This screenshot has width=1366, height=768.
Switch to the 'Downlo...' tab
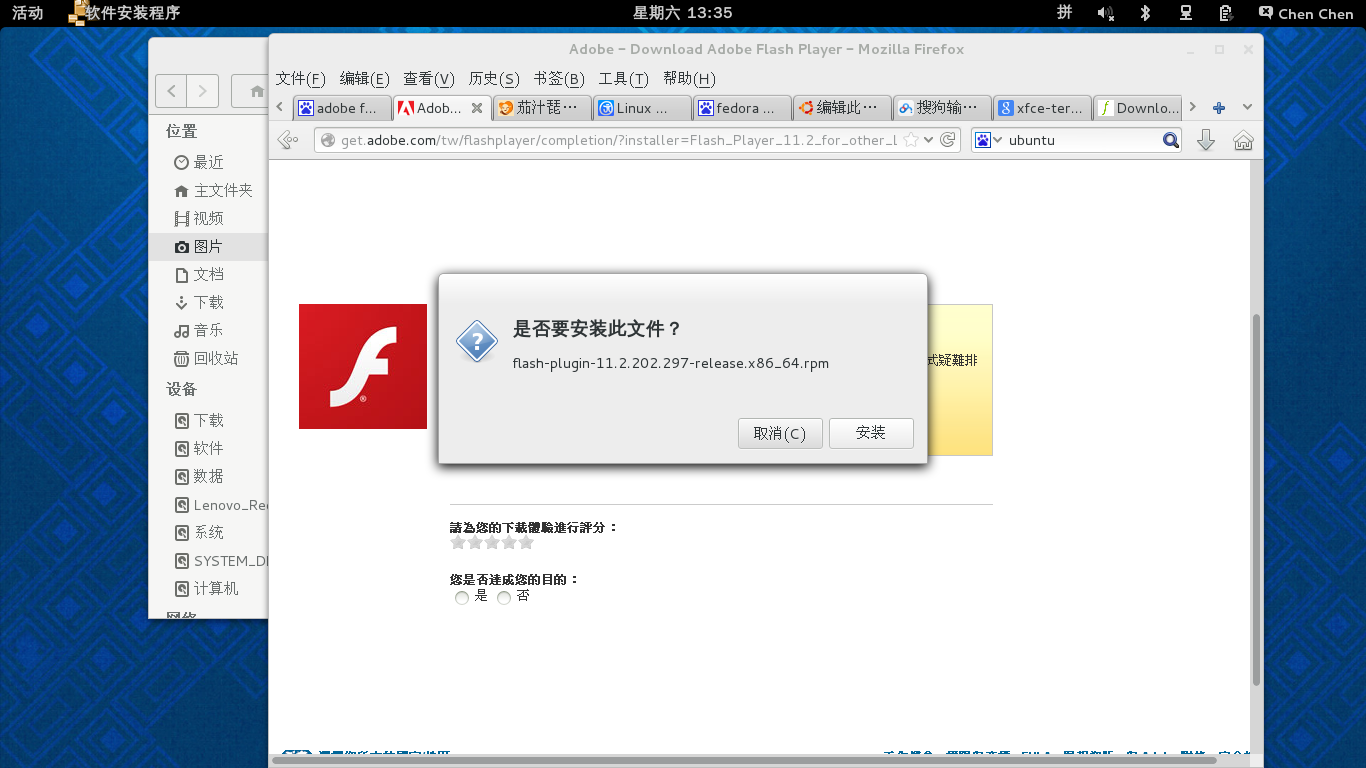(x=1138, y=108)
